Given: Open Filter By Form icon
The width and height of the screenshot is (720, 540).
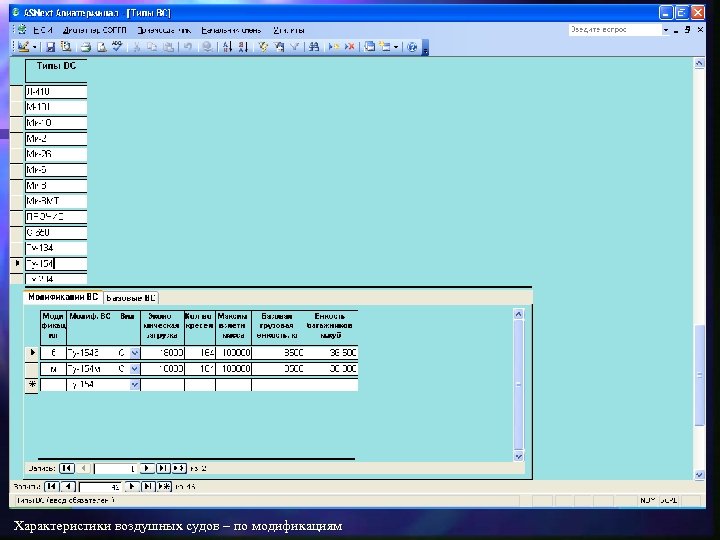Looking at the screenshot, I should coord(279,47).
